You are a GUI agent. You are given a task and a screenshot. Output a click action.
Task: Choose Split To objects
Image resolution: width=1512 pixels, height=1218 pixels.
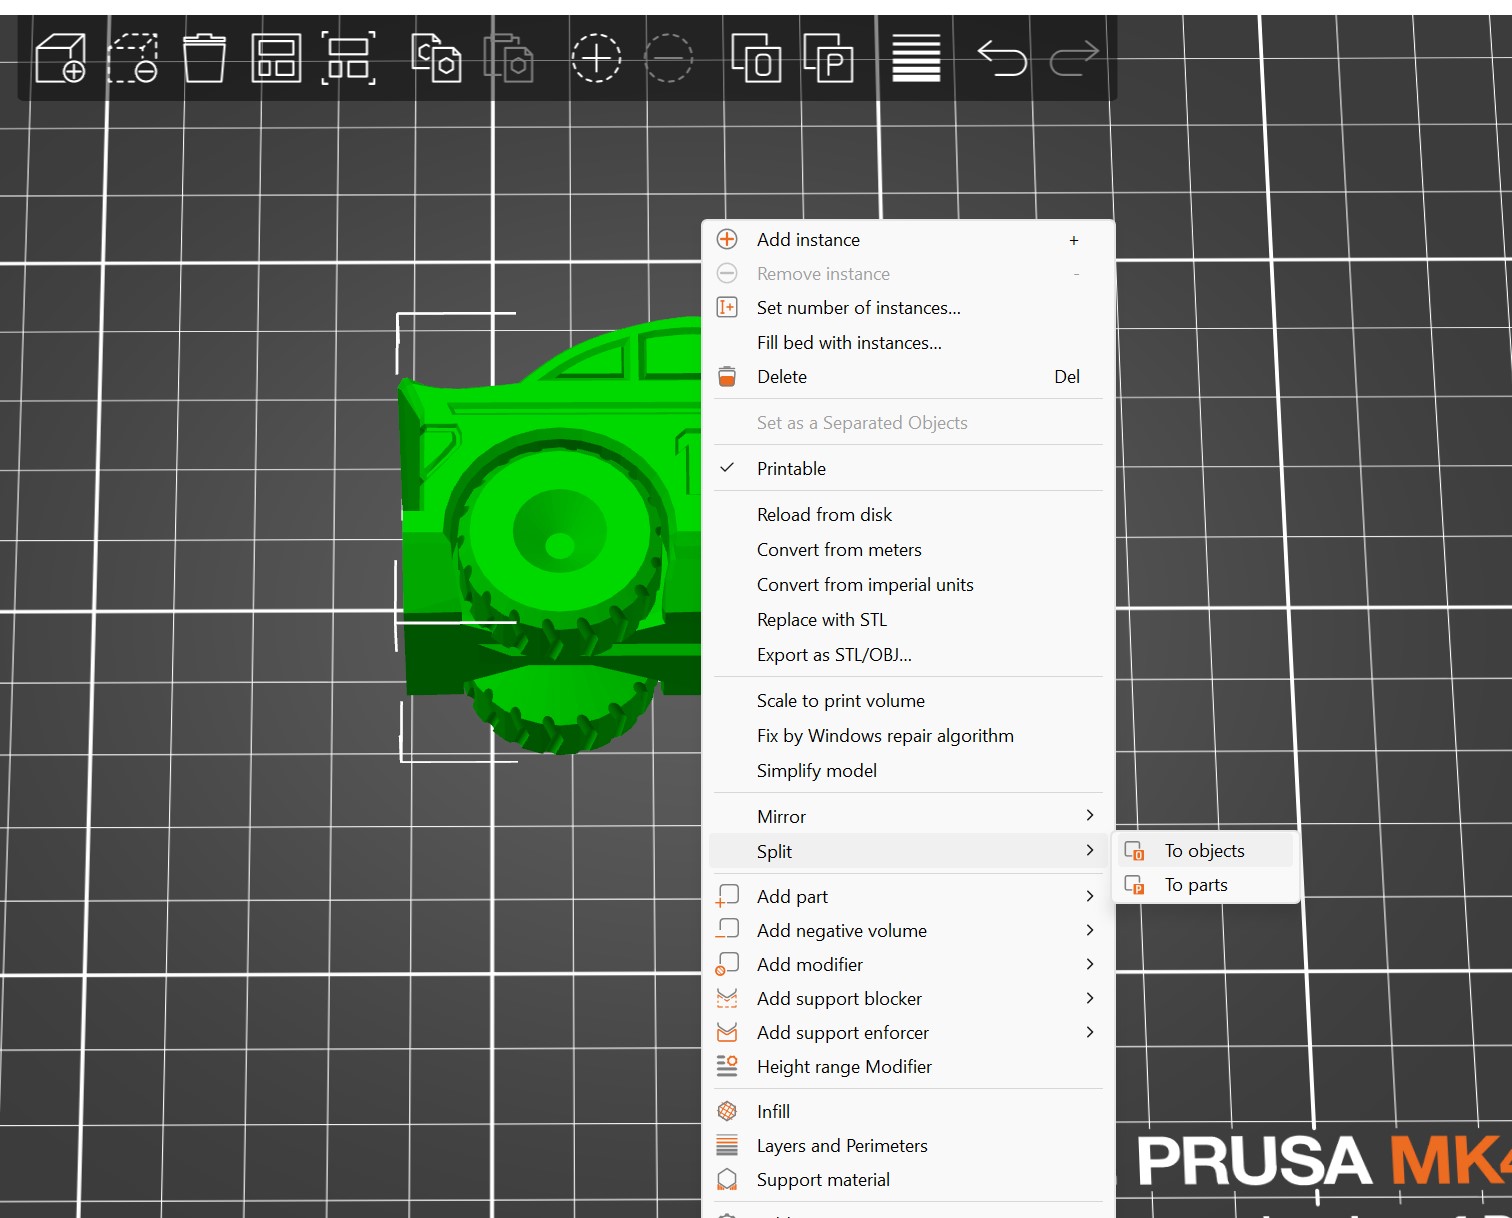tap(1204, 851)
